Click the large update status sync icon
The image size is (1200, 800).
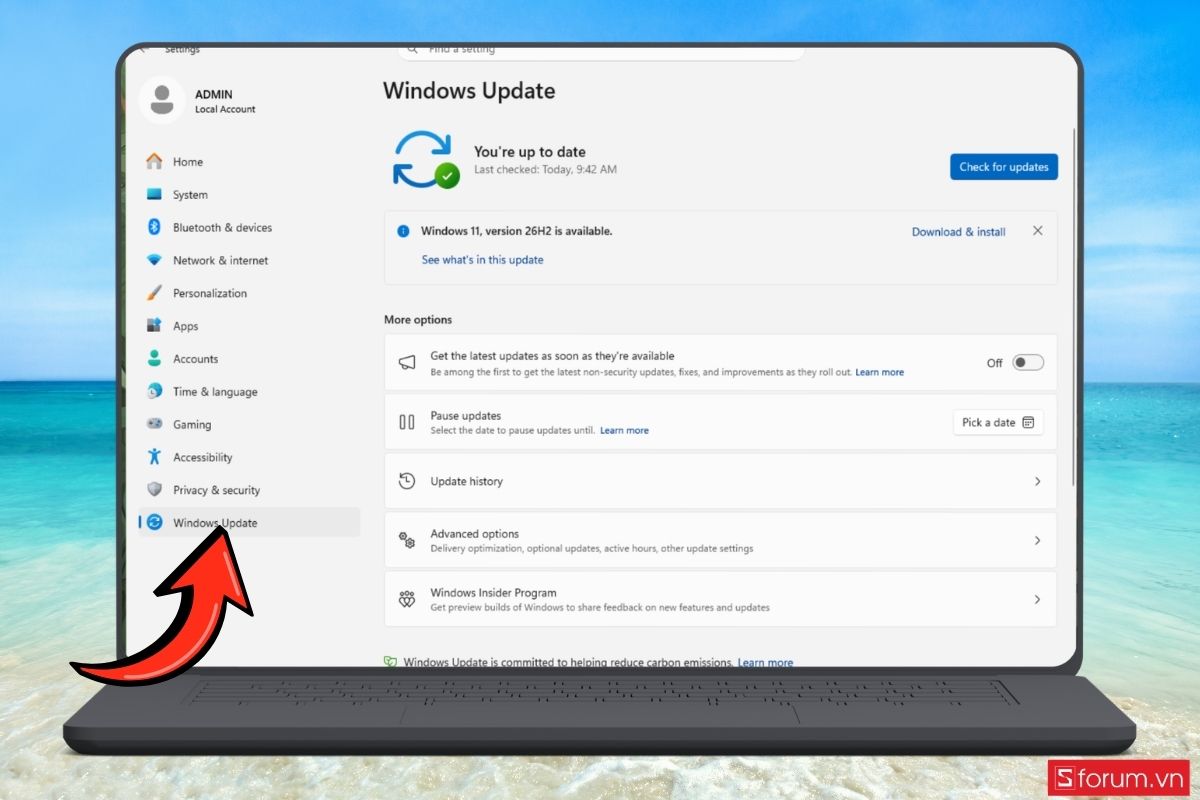426,160
